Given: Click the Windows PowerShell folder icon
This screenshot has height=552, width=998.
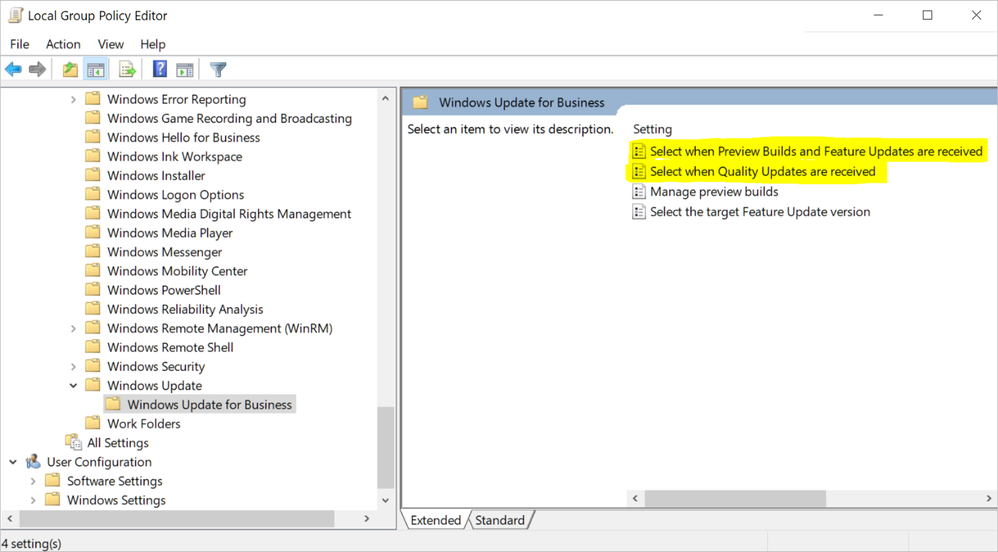Looking at the screenshot, I should [93, 289].
